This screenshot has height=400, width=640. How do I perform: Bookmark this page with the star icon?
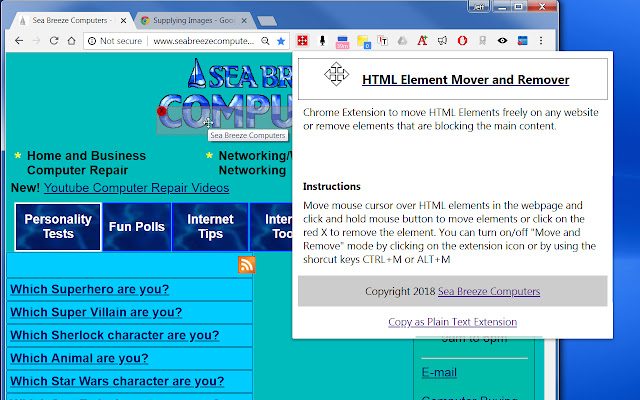281,41
